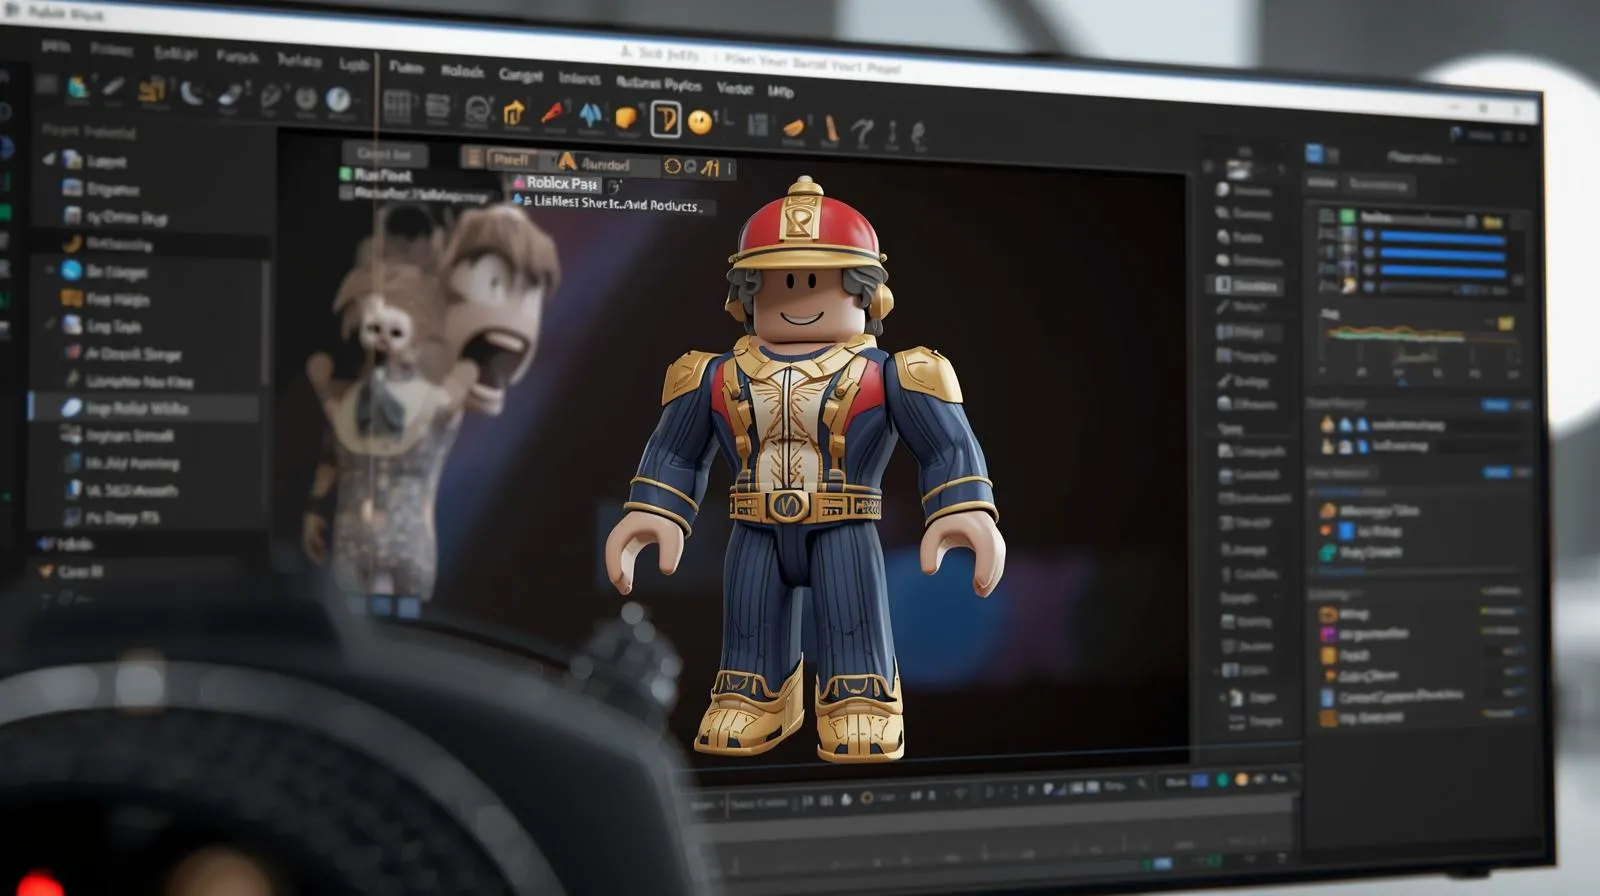Click the teal icon in right panel list
Viewport: 1600px width, 896px height.
(1328, 552)
